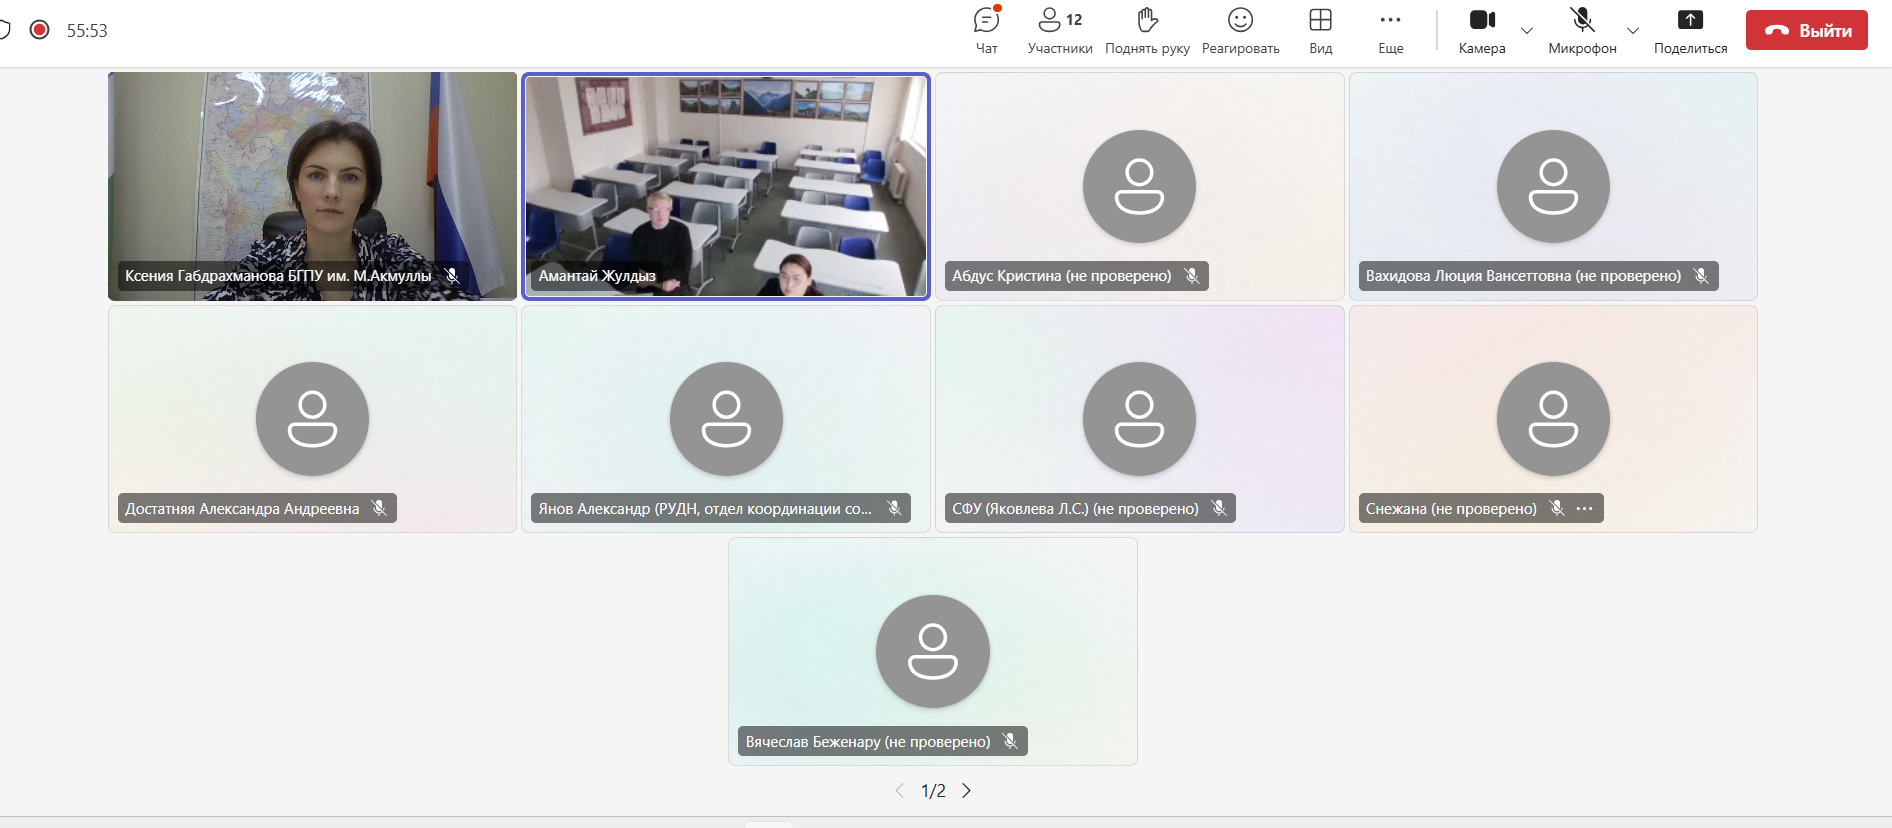Open the More (Еще) options menu

(x=1390, y=30)
